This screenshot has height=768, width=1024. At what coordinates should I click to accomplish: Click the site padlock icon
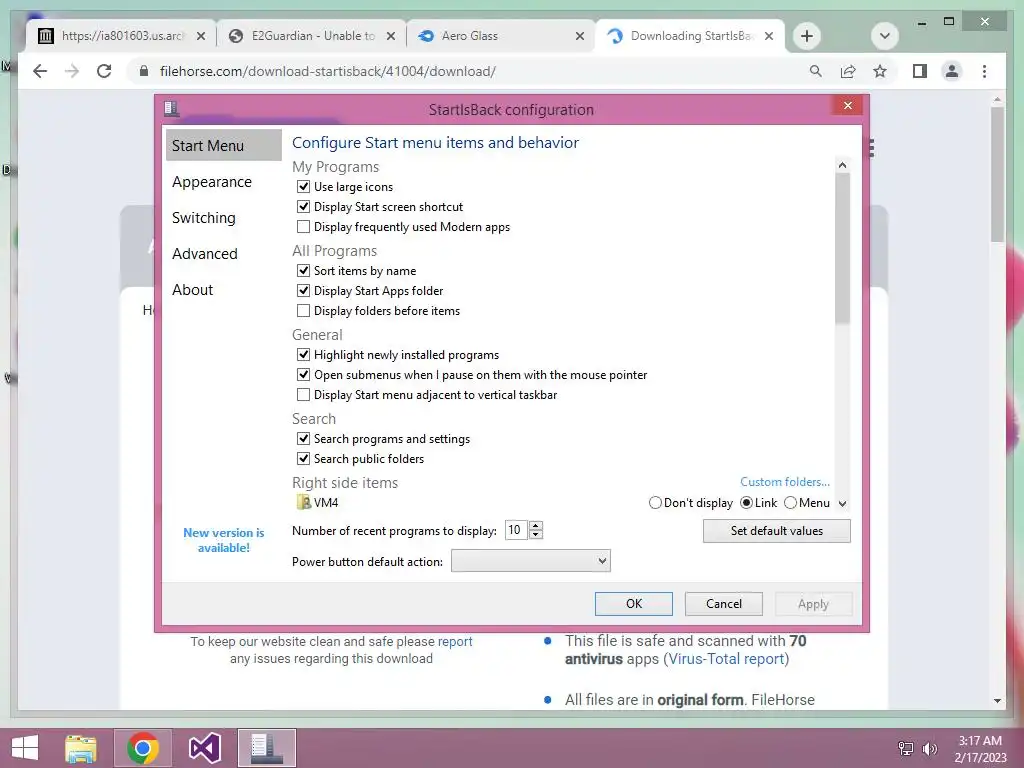(144, 71)
